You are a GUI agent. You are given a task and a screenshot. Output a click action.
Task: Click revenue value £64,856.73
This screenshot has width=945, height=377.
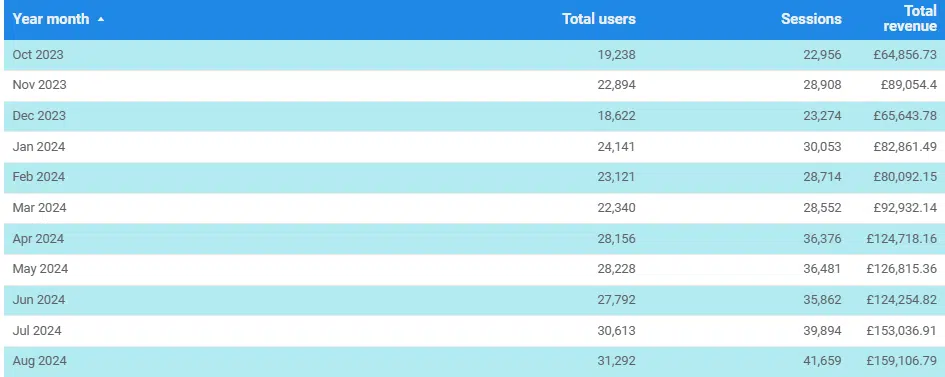click(905, 55)
